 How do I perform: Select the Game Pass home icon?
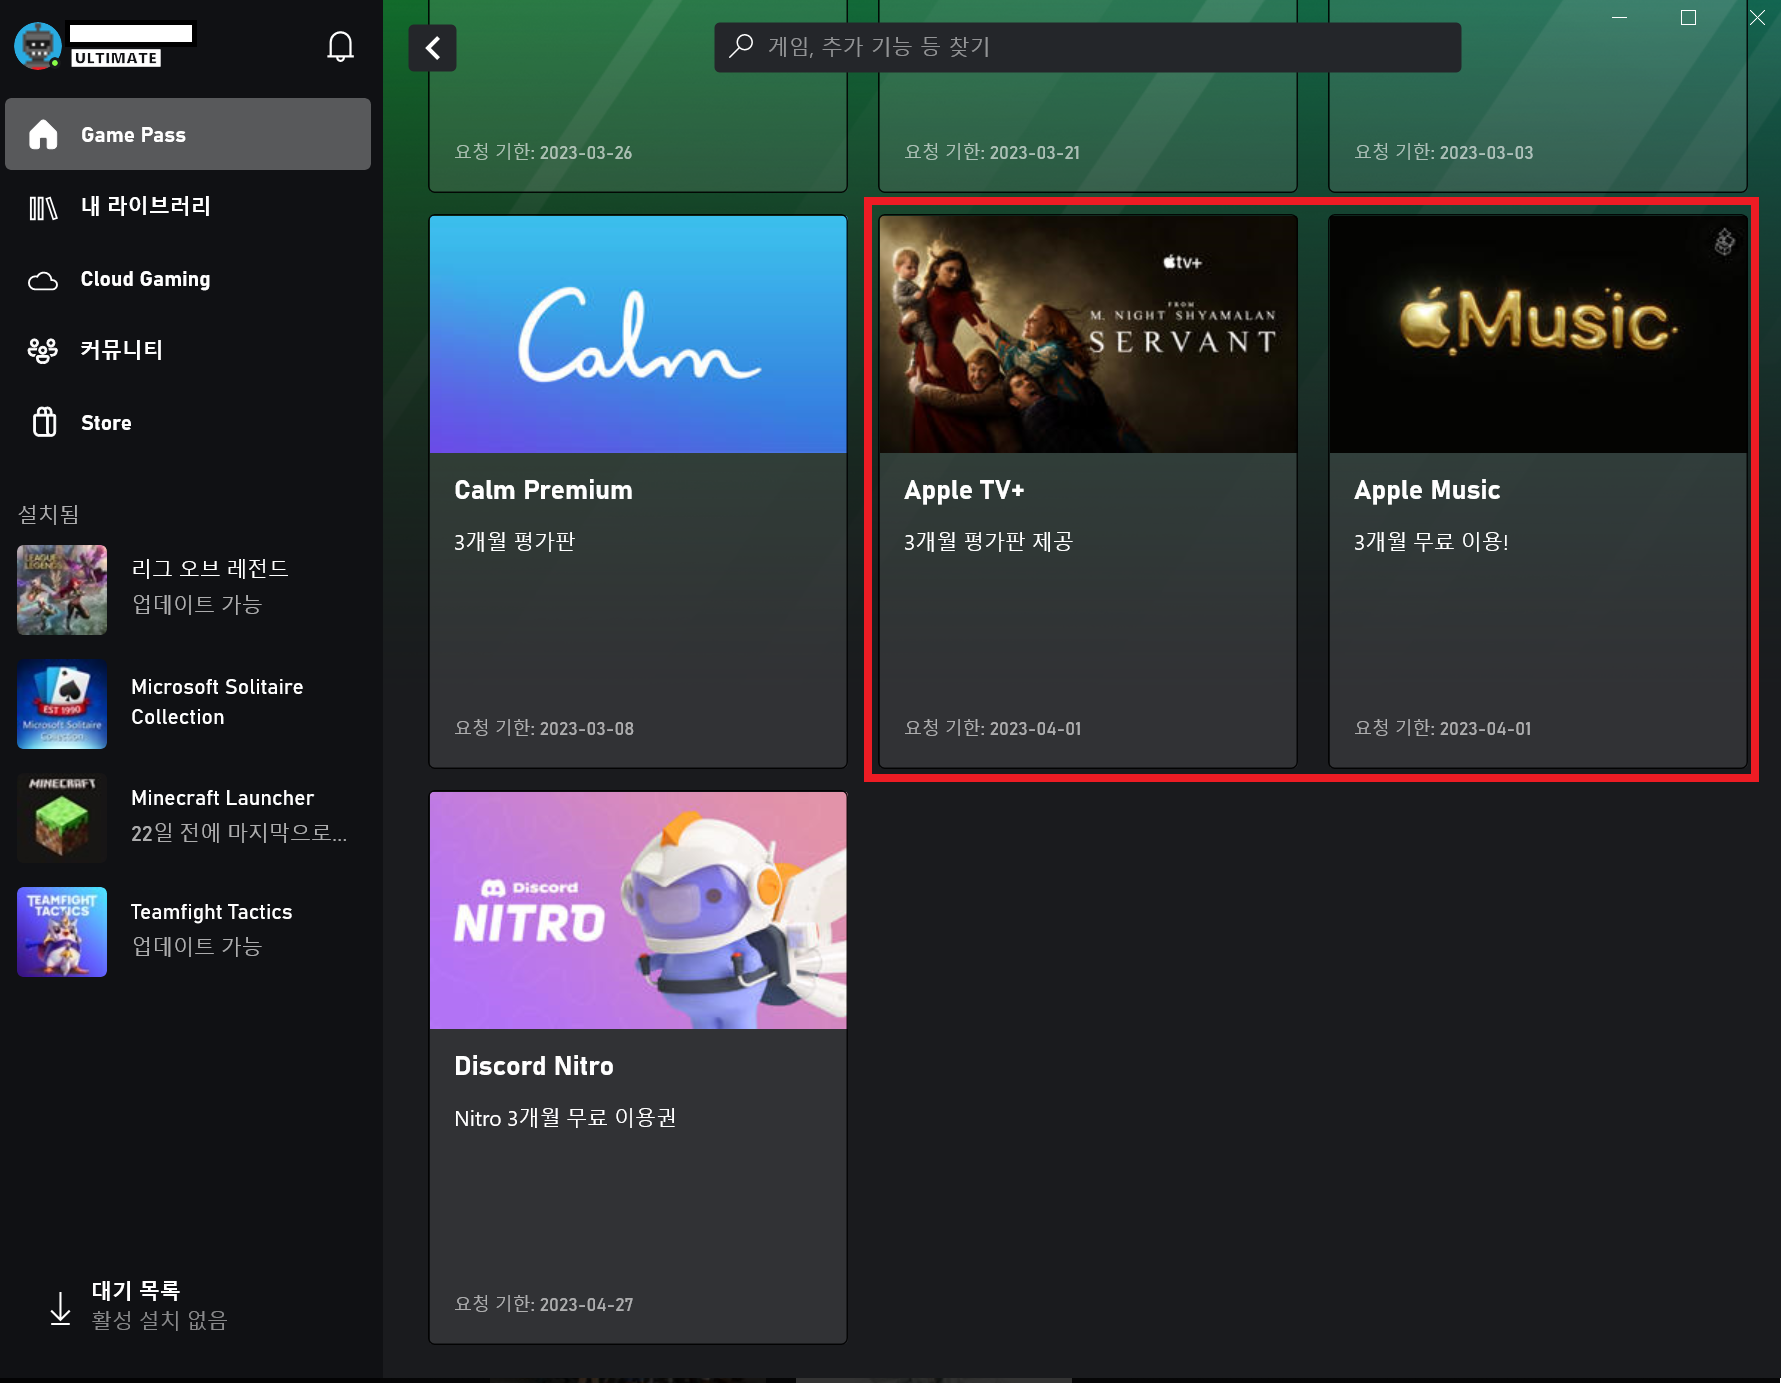(x=43, y=134)
